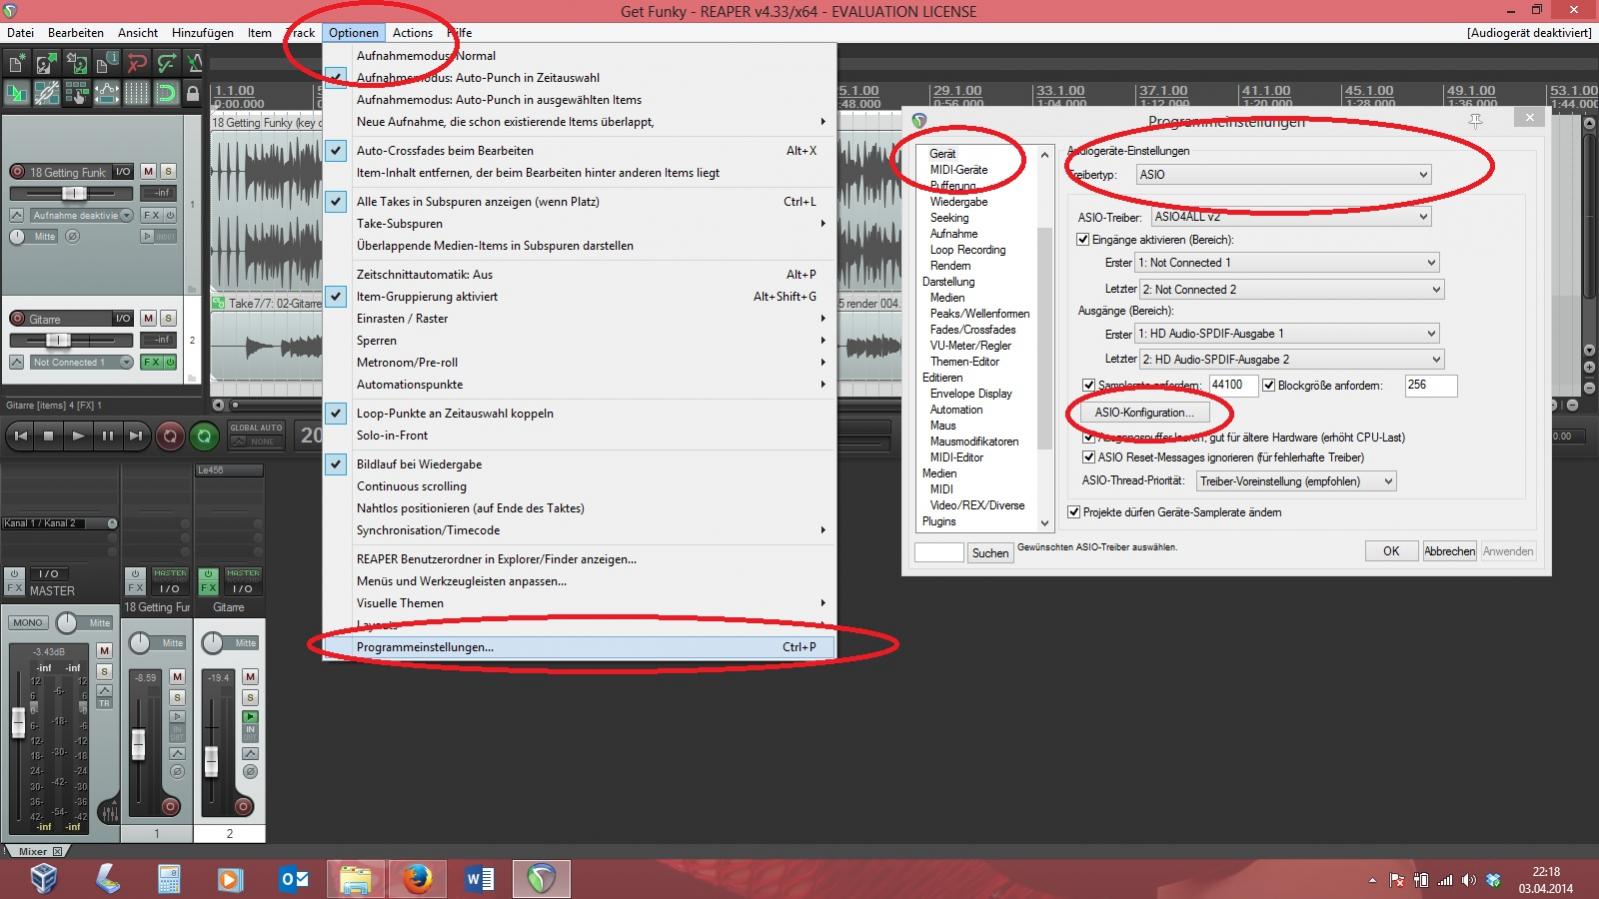Open the Optionen menu
Image resolution: width=1599 pixels, height=899 pixels.
(x=353, y=32)
